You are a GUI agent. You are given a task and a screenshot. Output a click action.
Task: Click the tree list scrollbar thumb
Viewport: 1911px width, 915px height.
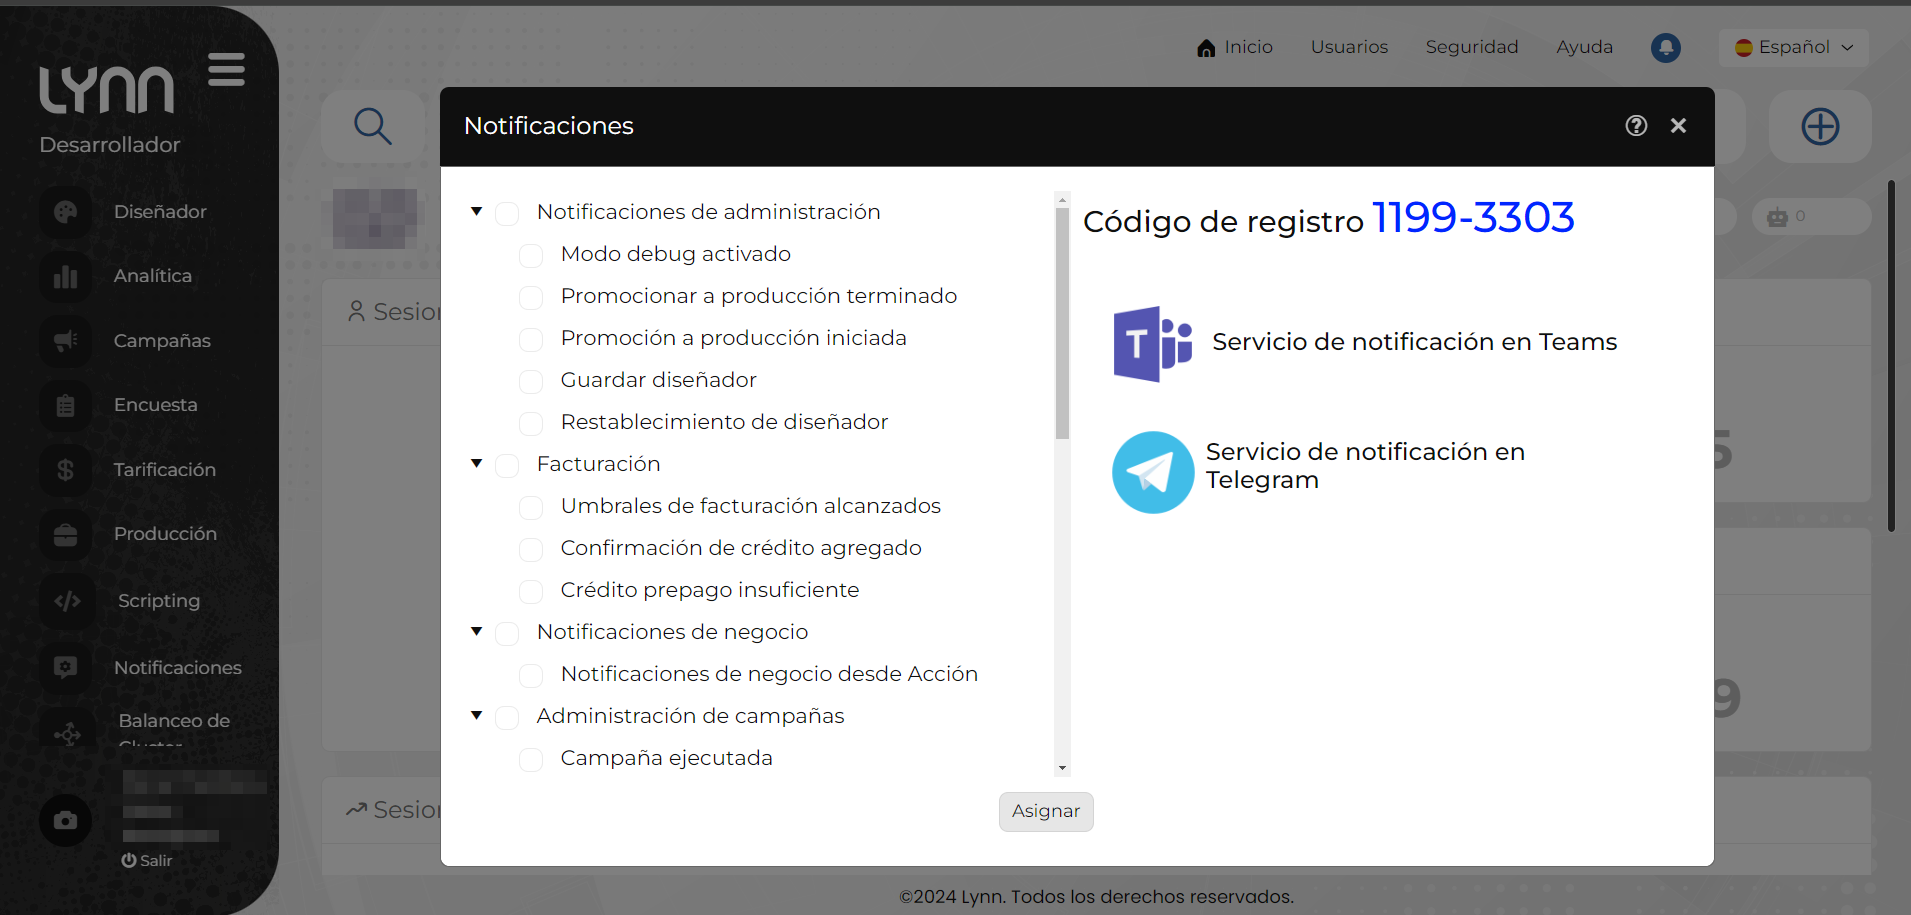1062,323
